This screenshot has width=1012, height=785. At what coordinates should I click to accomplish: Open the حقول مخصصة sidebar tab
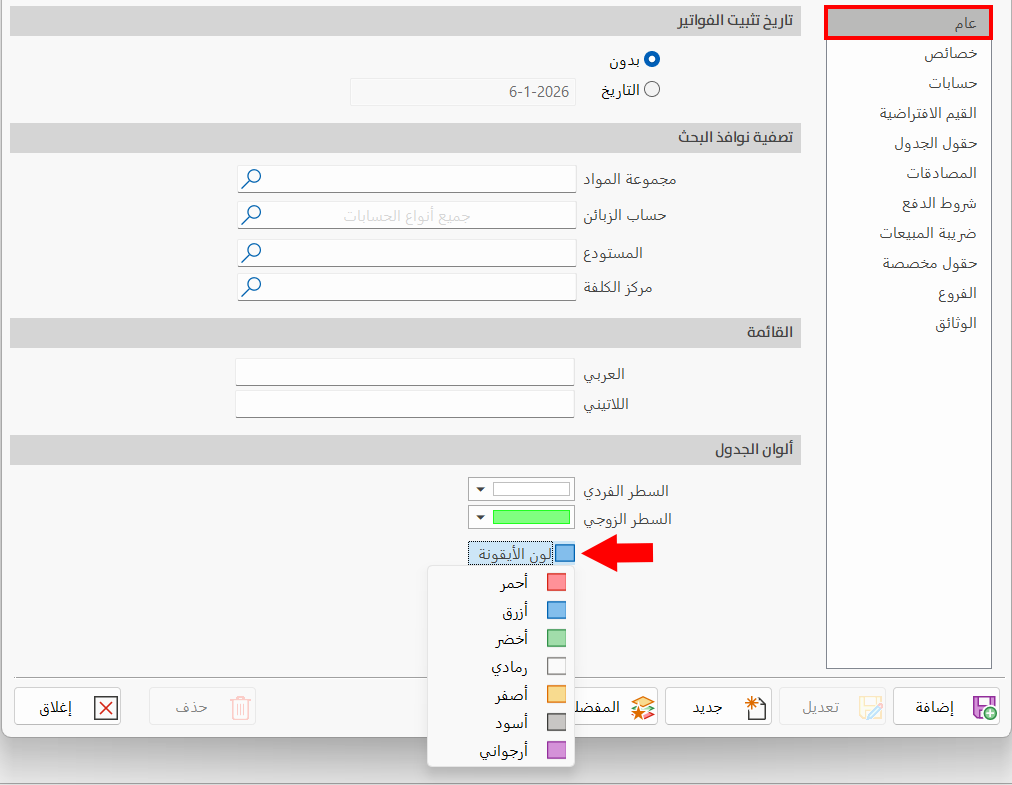tap(909, 263)
